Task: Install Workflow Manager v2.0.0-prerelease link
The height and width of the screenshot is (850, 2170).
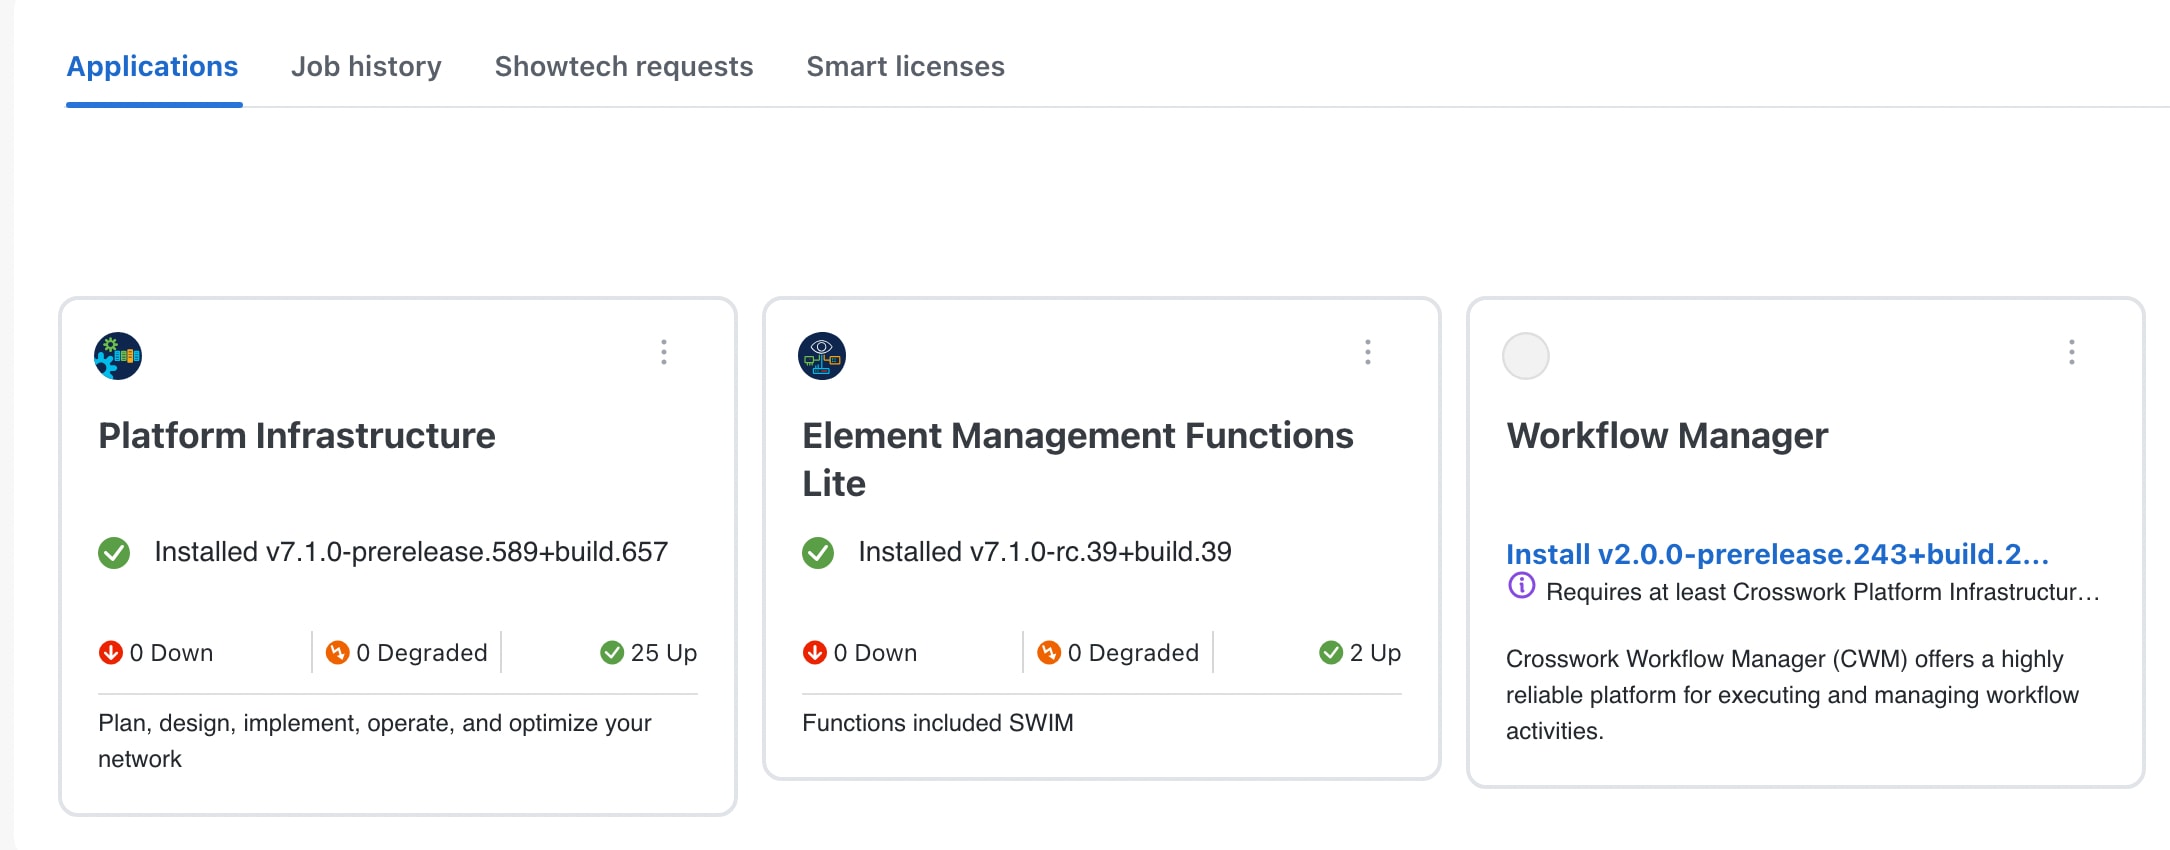Action: [x=1777, y=554]
